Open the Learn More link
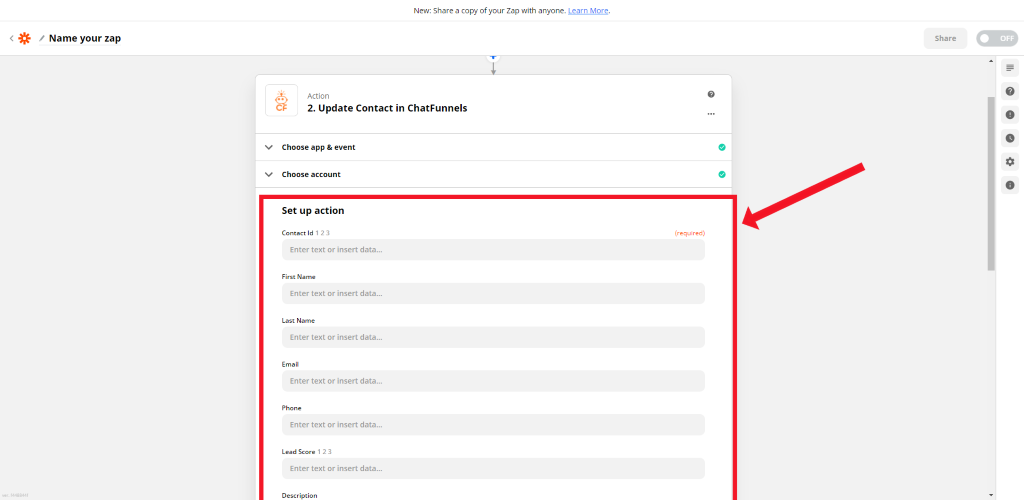The image size is (1024, 500). [588, 11]
